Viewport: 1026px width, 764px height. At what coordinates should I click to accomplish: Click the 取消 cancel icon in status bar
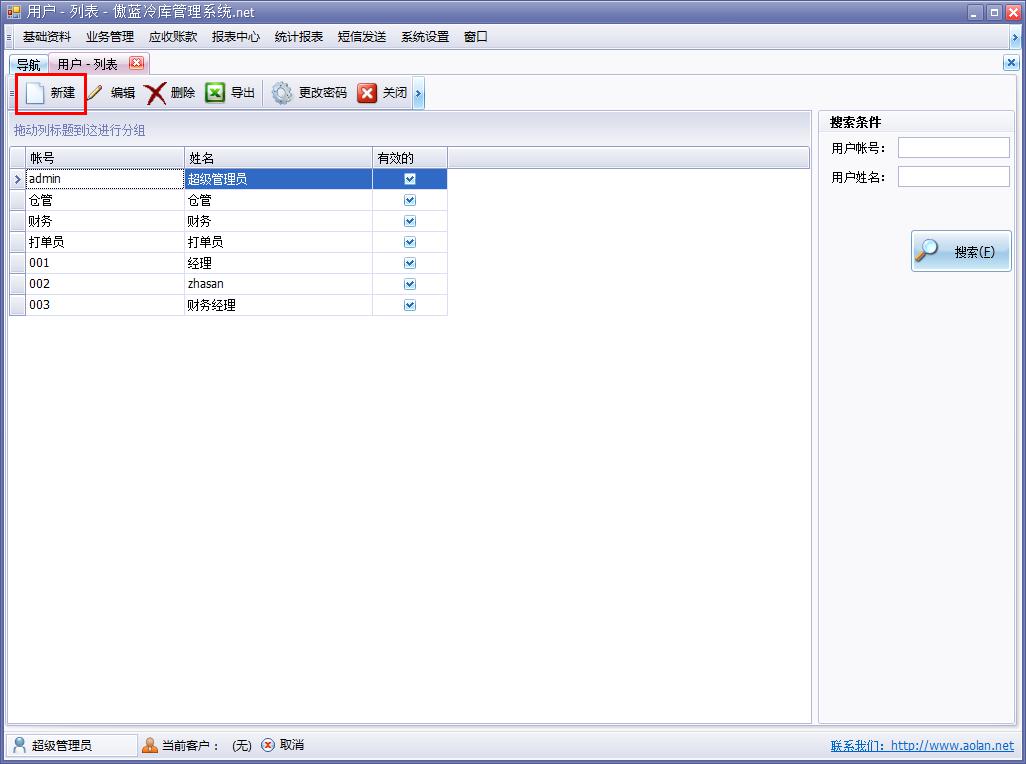(268, 745)
